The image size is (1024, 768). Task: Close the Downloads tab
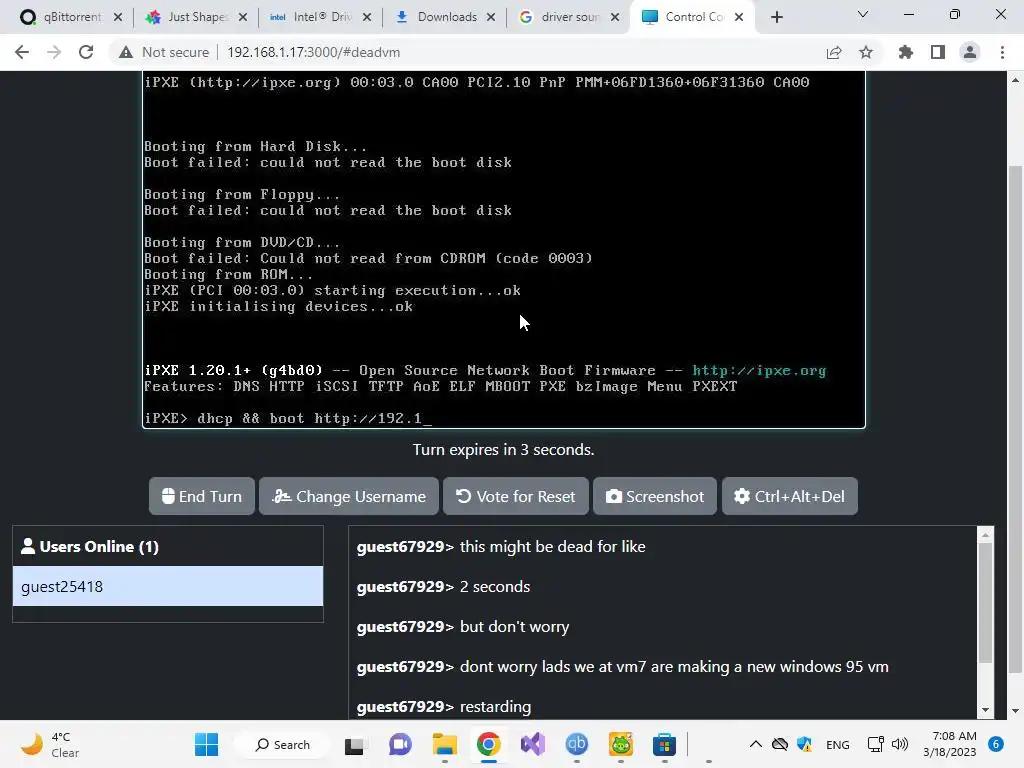[491, 17]
